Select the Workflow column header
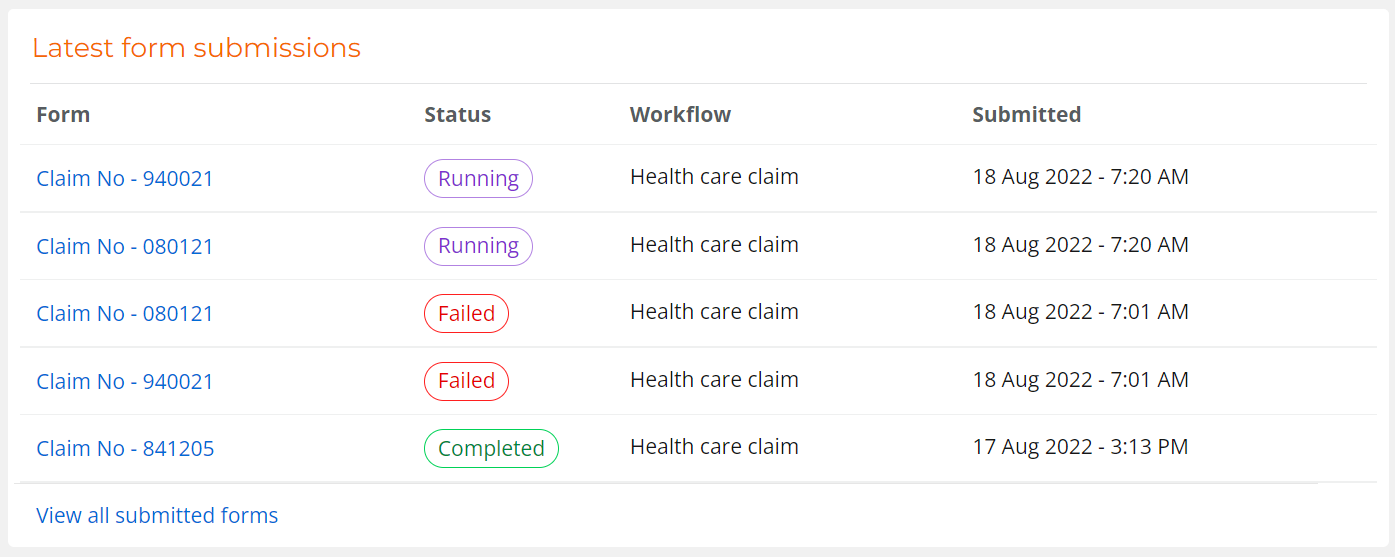Image resolution: width=1395 pixels, height=557 pixels. point(680,115)
